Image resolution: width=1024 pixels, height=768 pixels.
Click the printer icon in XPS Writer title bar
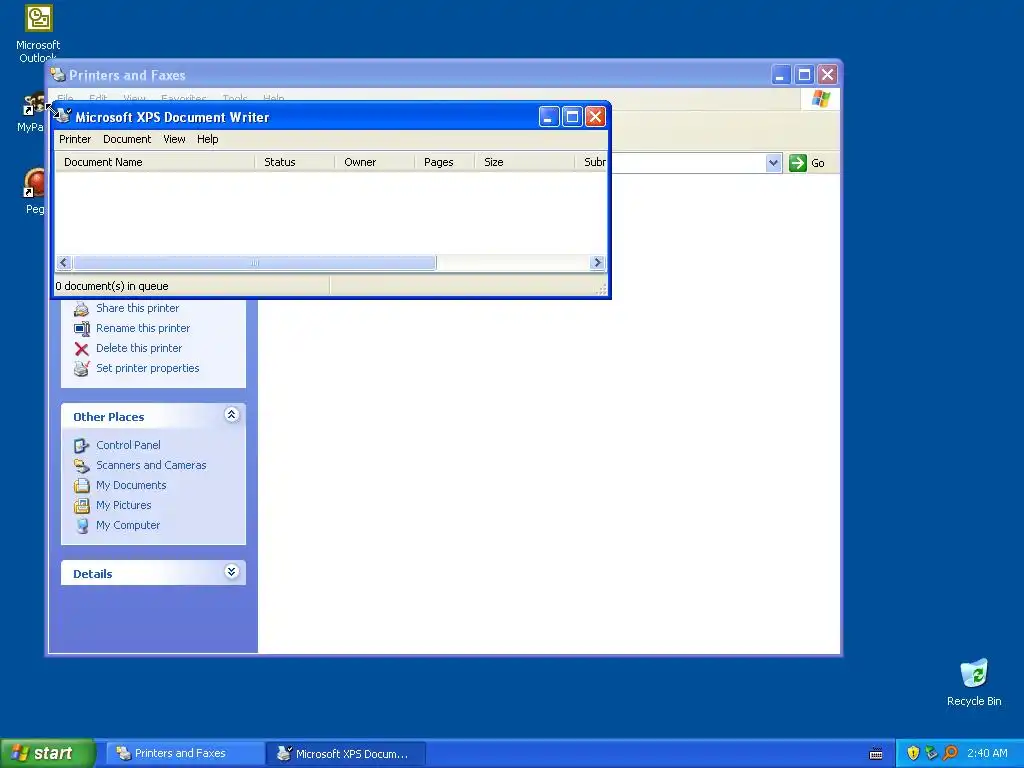pos(62,116)
